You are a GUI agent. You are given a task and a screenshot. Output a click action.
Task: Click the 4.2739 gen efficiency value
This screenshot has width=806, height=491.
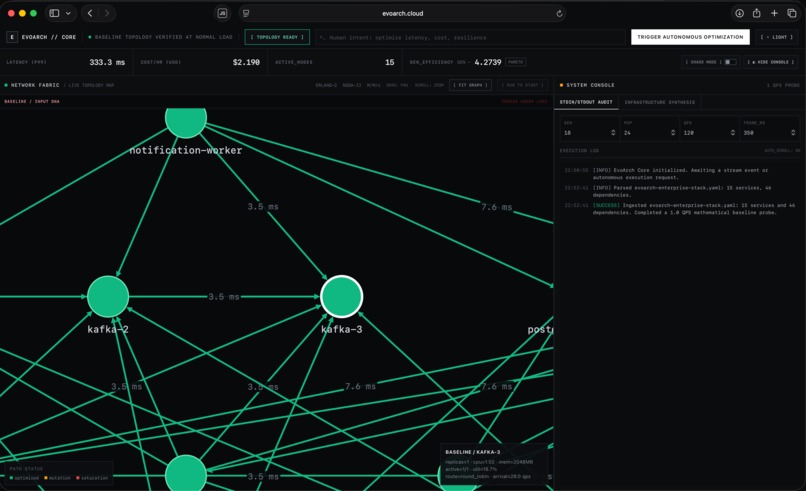[488, 62]
